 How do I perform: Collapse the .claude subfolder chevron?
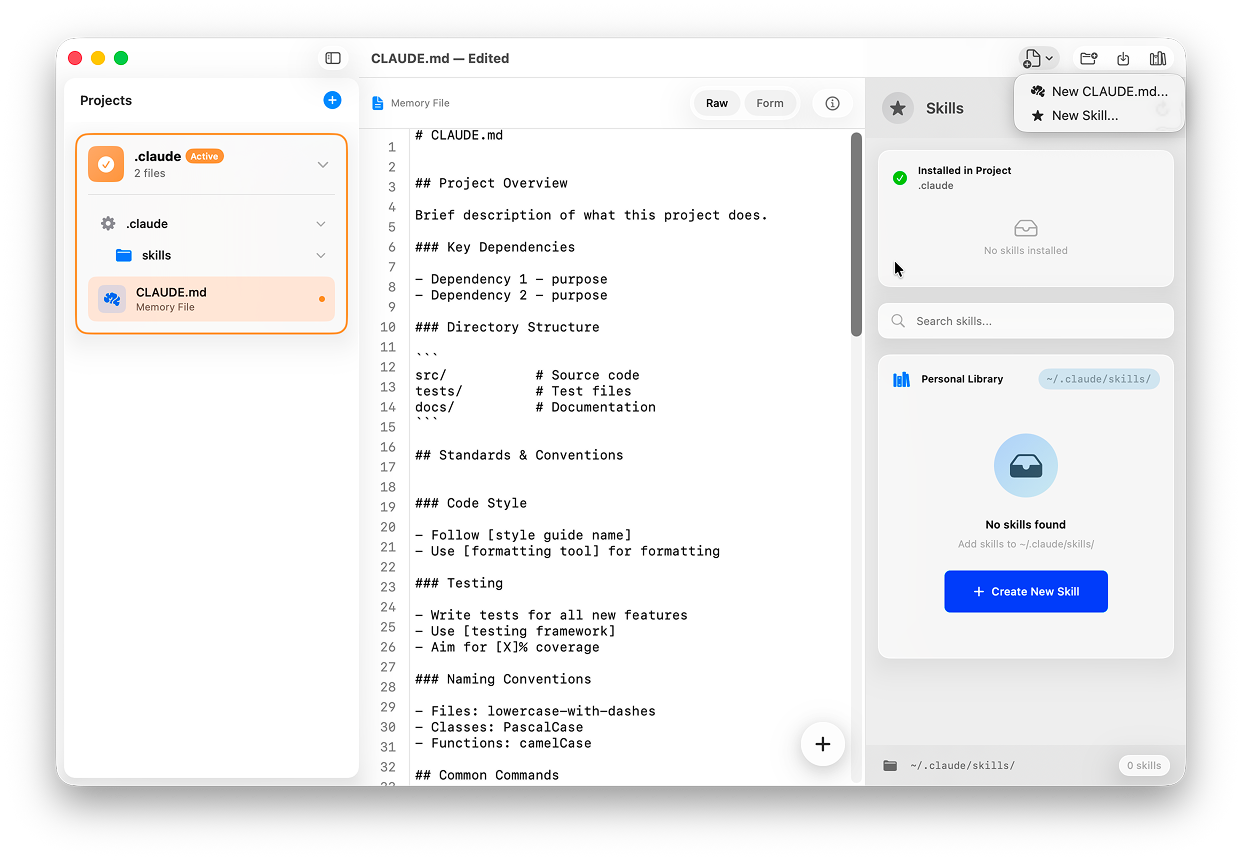[321, 223]
